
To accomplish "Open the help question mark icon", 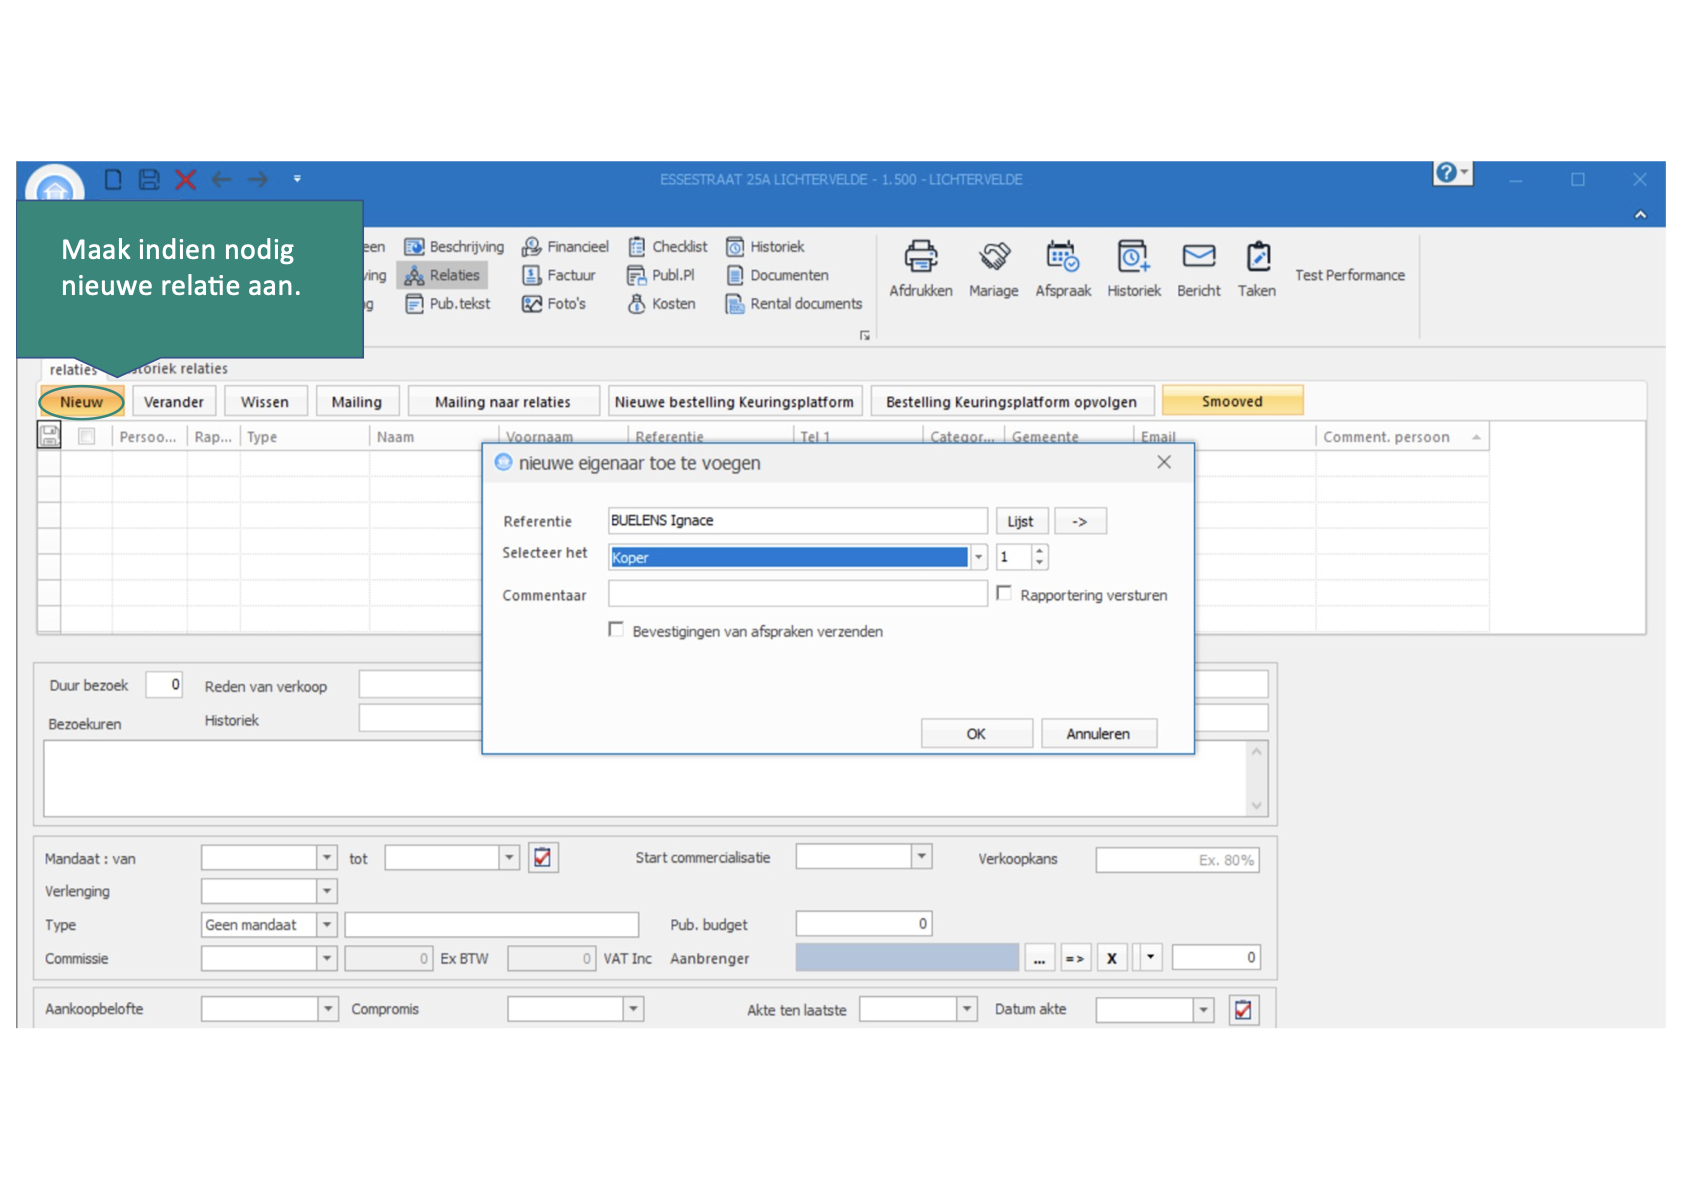I will pyautogui.click(x=1446, y=172).
